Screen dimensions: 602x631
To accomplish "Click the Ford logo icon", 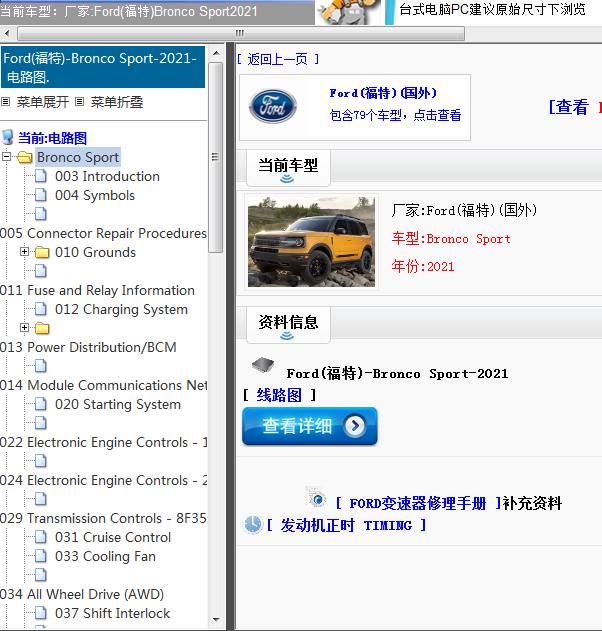I will pos(273,106).
